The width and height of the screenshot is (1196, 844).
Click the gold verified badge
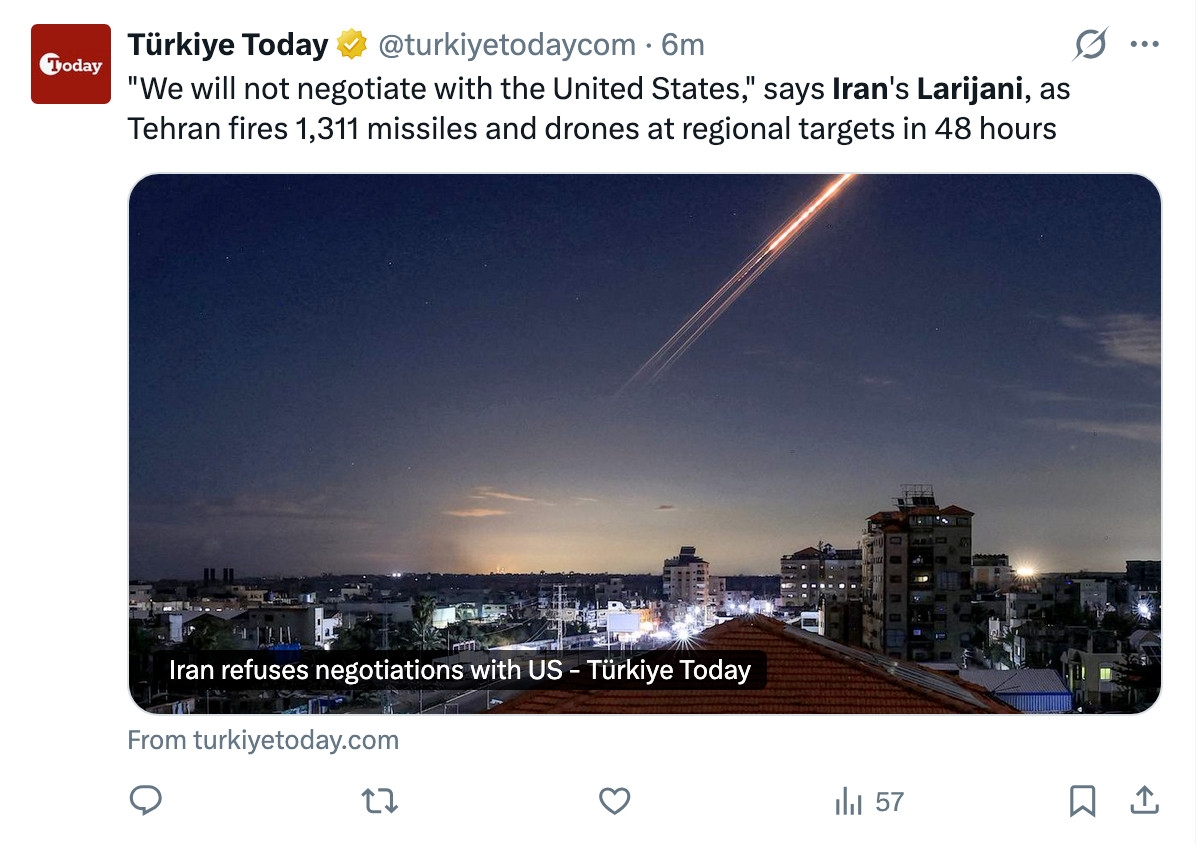click(351, 45)
